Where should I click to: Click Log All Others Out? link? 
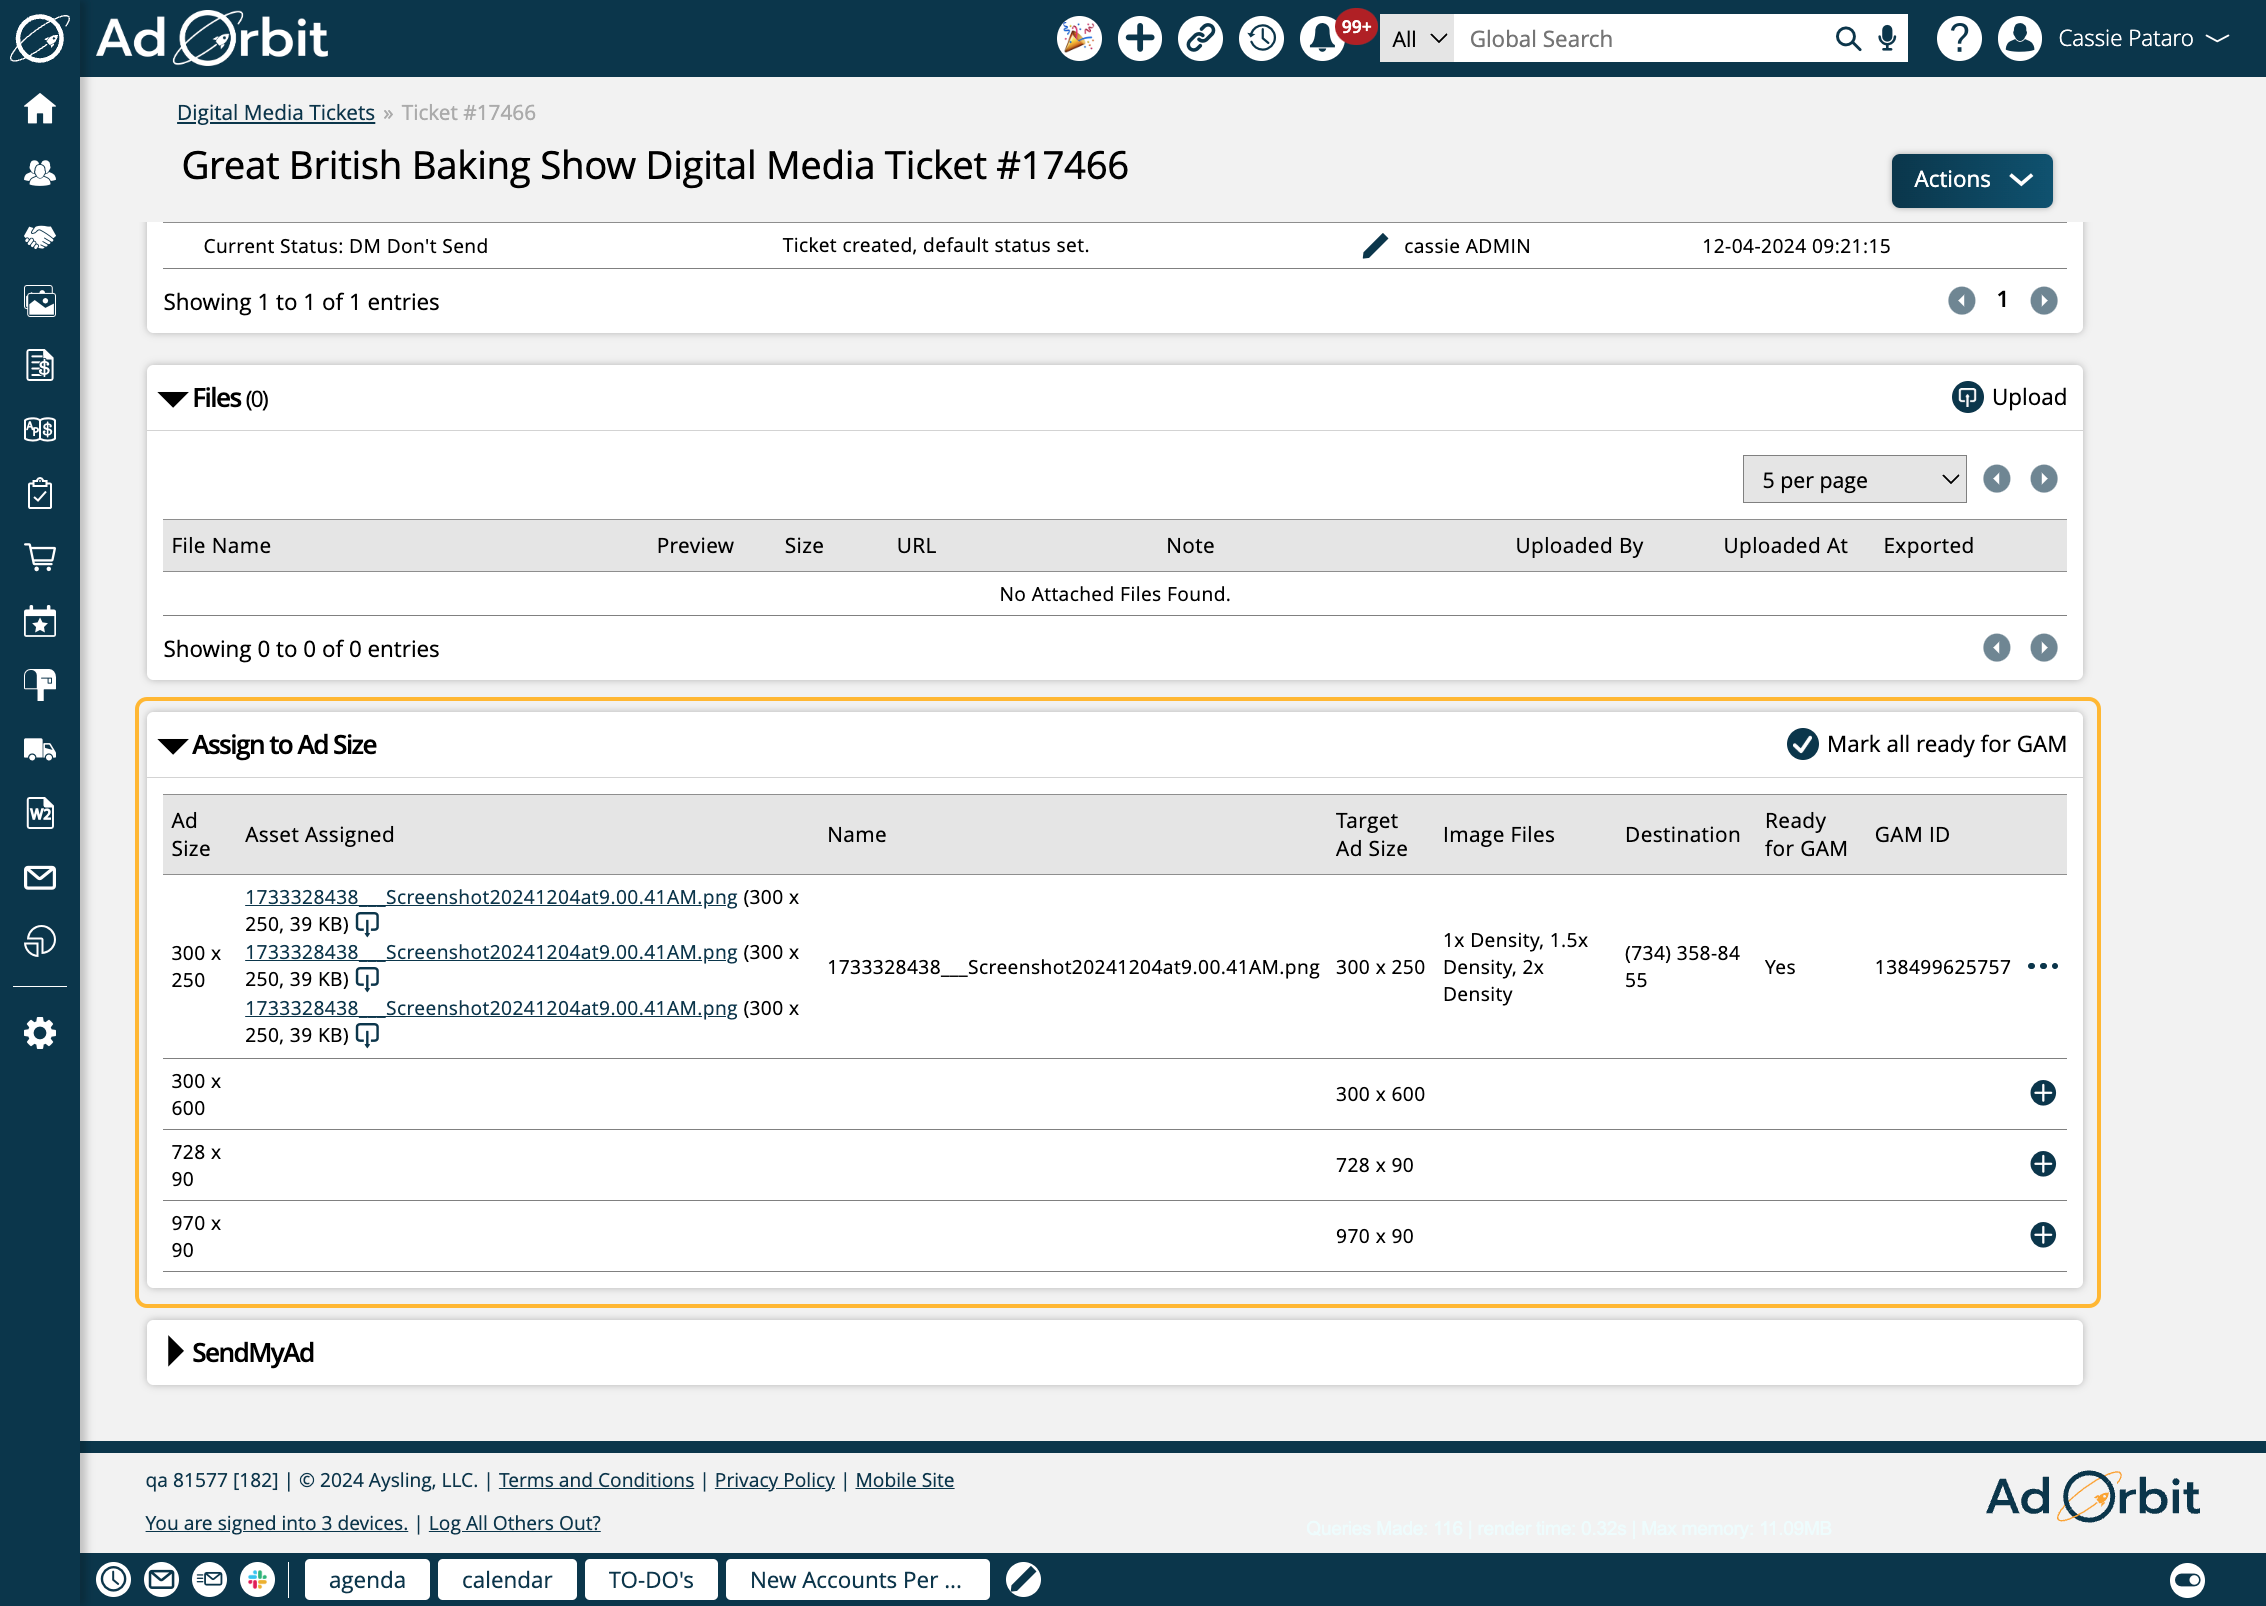pos(514,1523)
